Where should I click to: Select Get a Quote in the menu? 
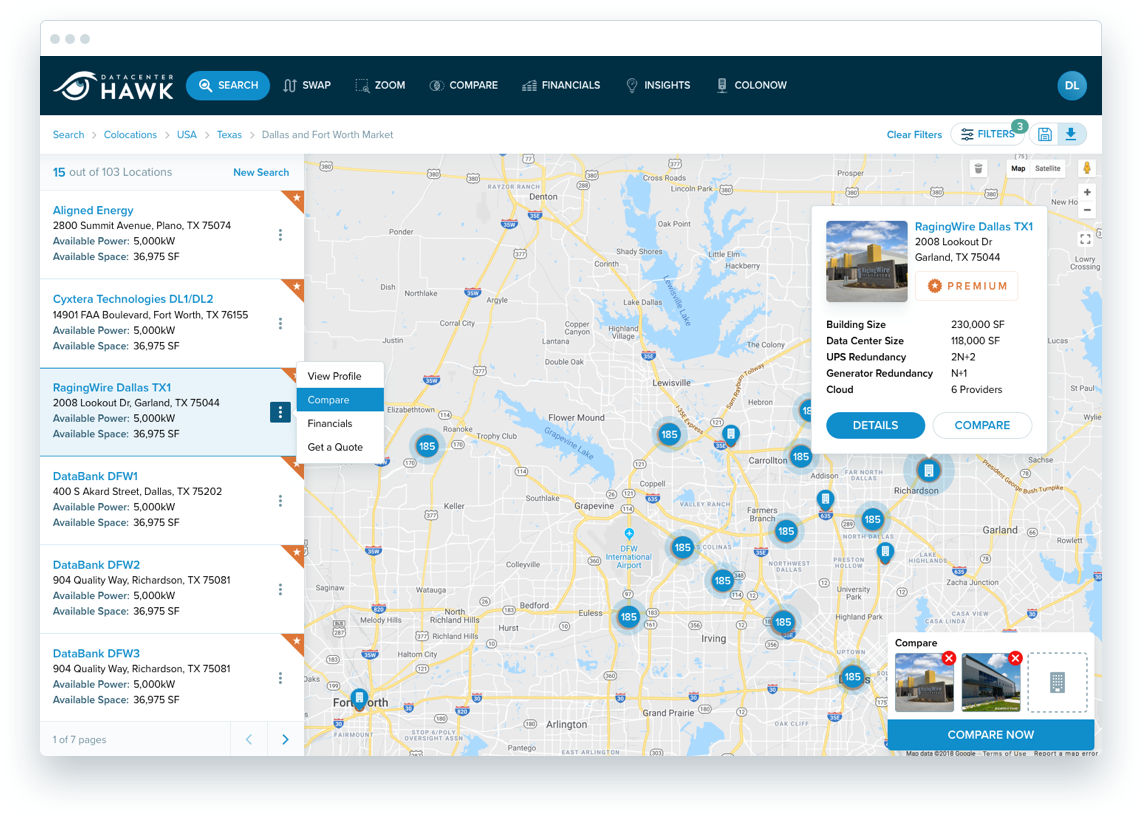(x=340, y=447)
